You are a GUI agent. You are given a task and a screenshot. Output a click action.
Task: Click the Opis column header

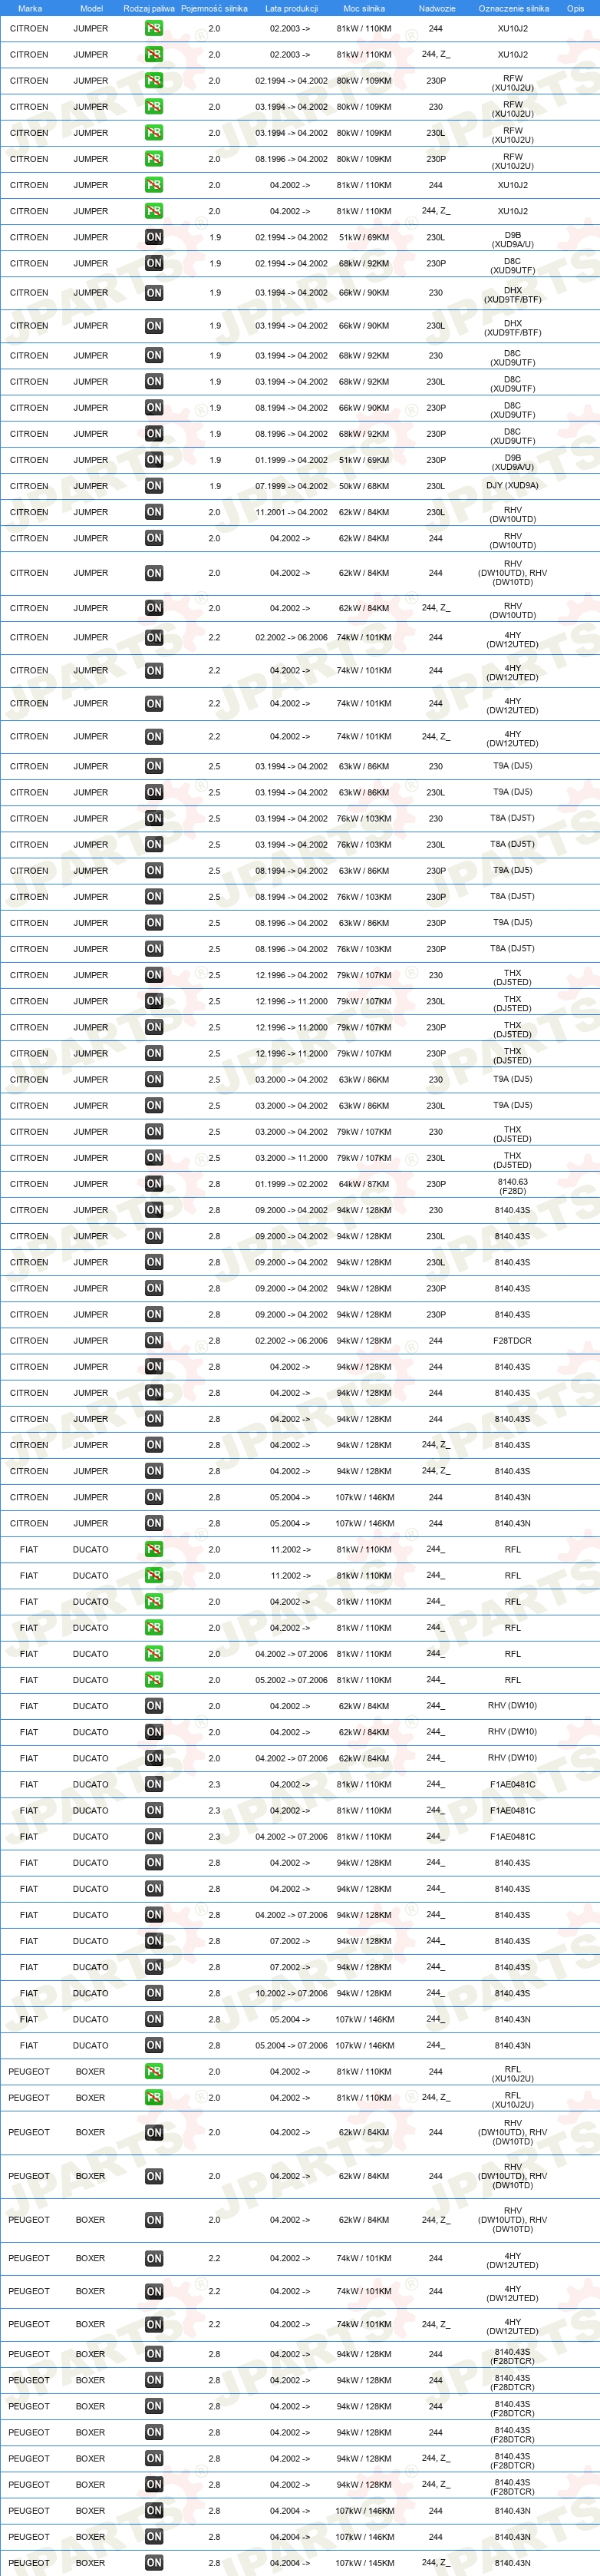575,8
